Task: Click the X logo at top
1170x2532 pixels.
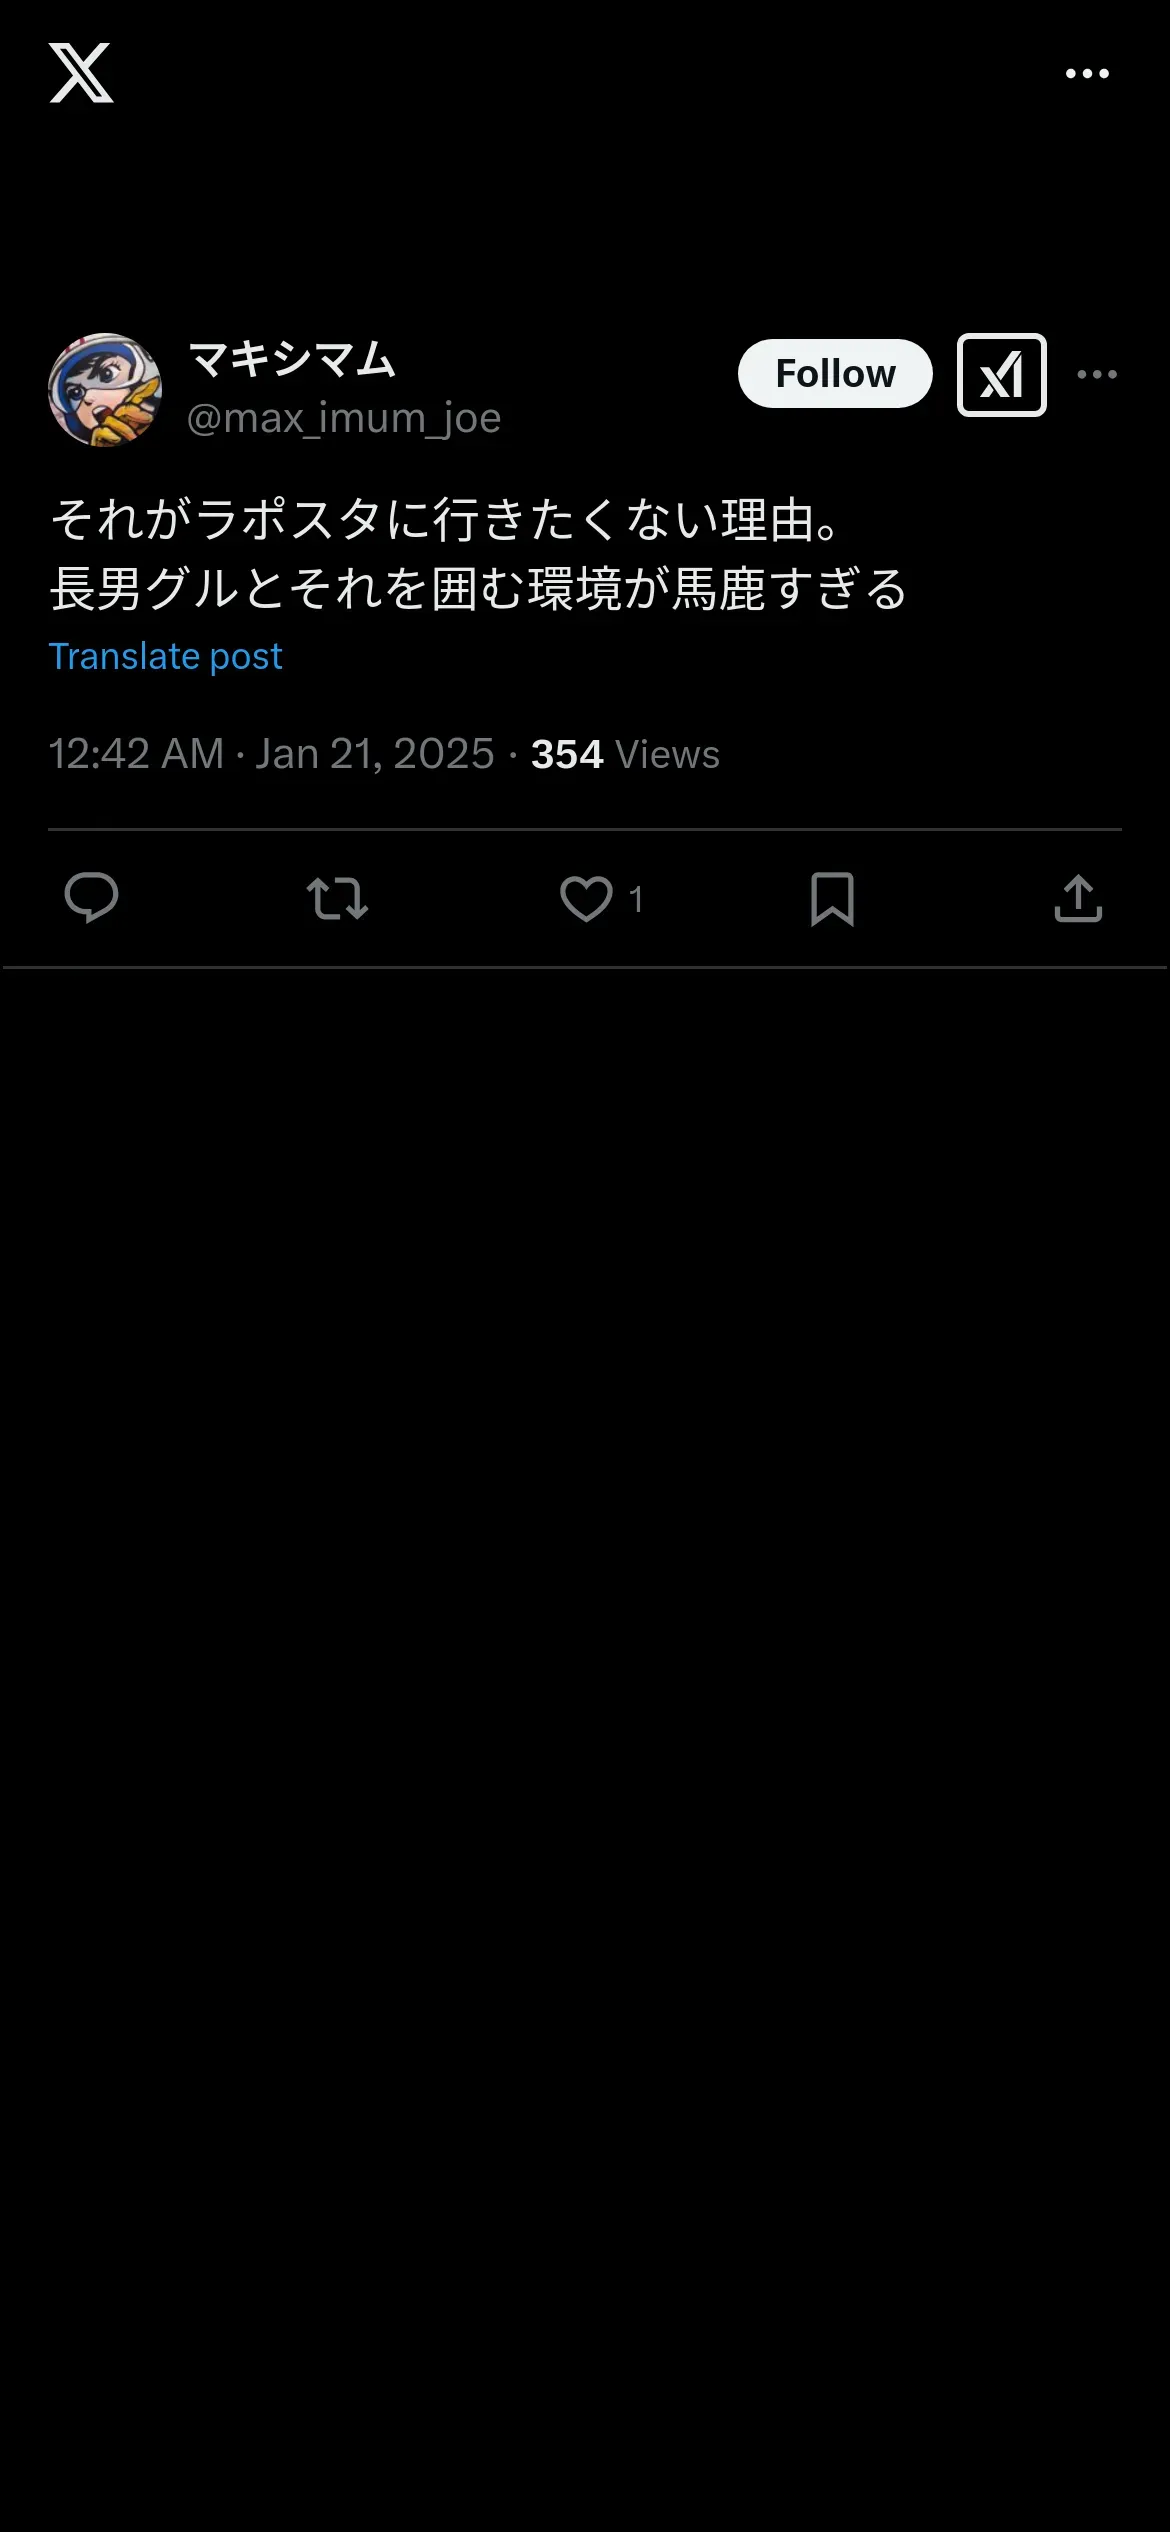Action: coord(81,73)
